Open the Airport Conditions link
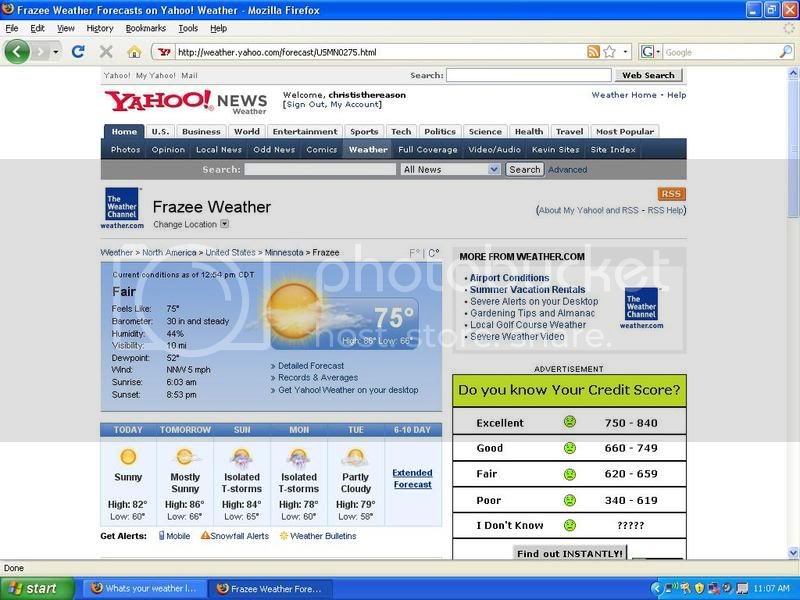This screenshot has height=600, width=800. pos(509,278)
